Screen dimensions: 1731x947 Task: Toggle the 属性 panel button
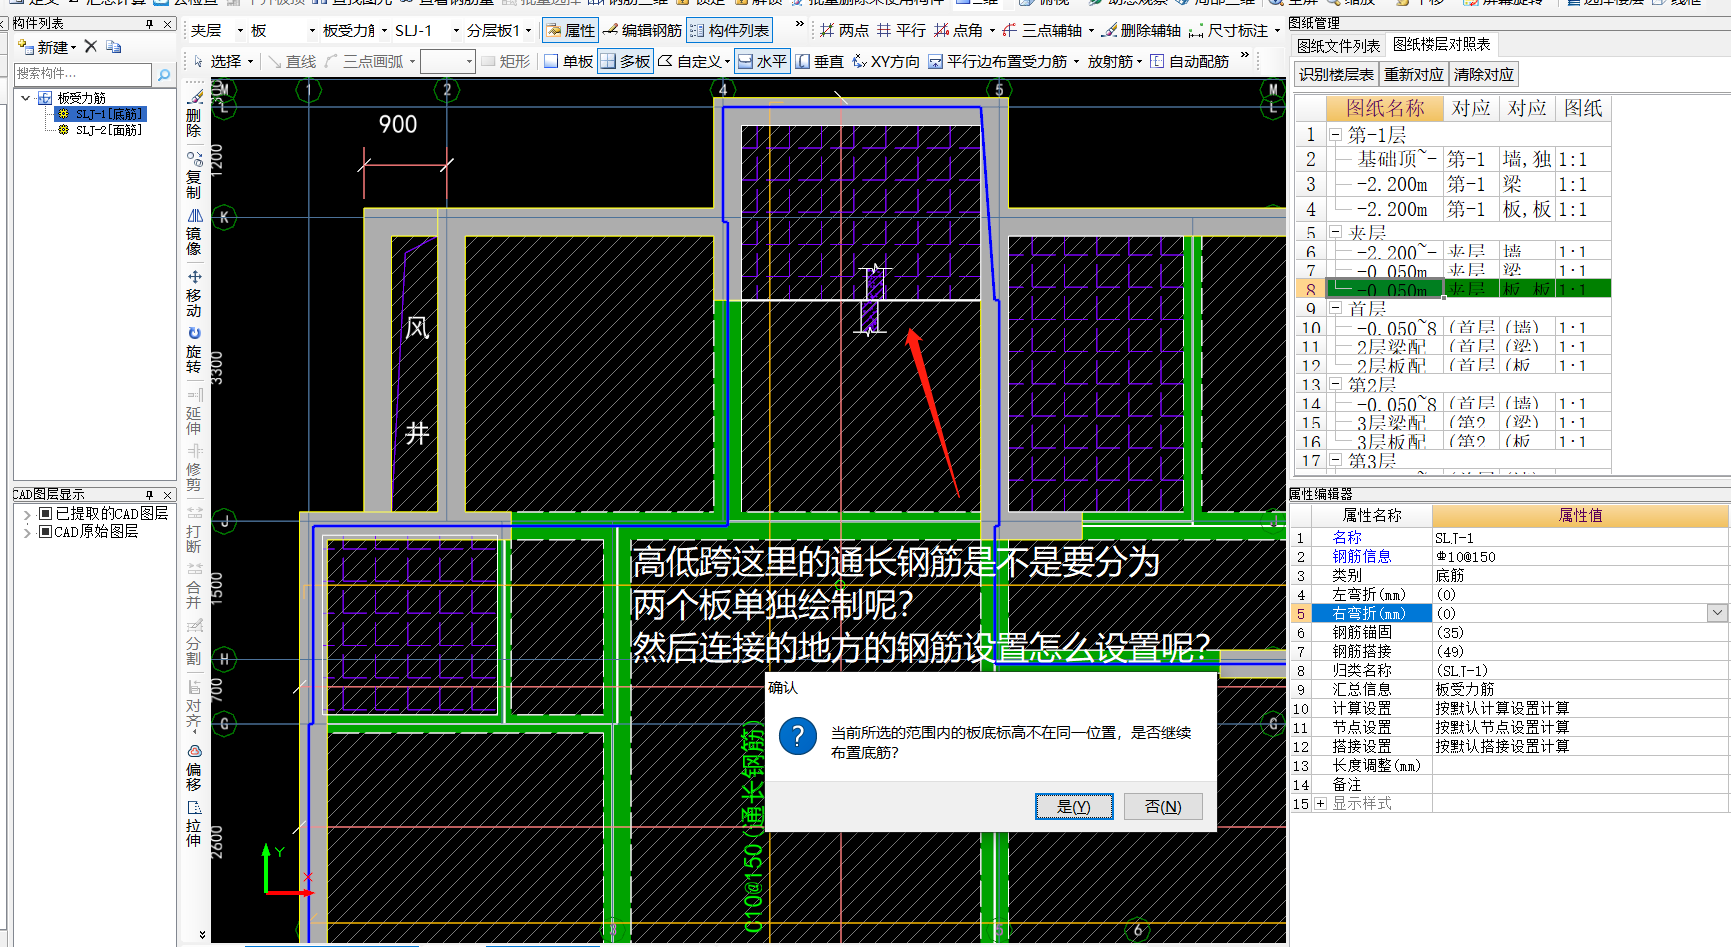[x=570, y=31]
